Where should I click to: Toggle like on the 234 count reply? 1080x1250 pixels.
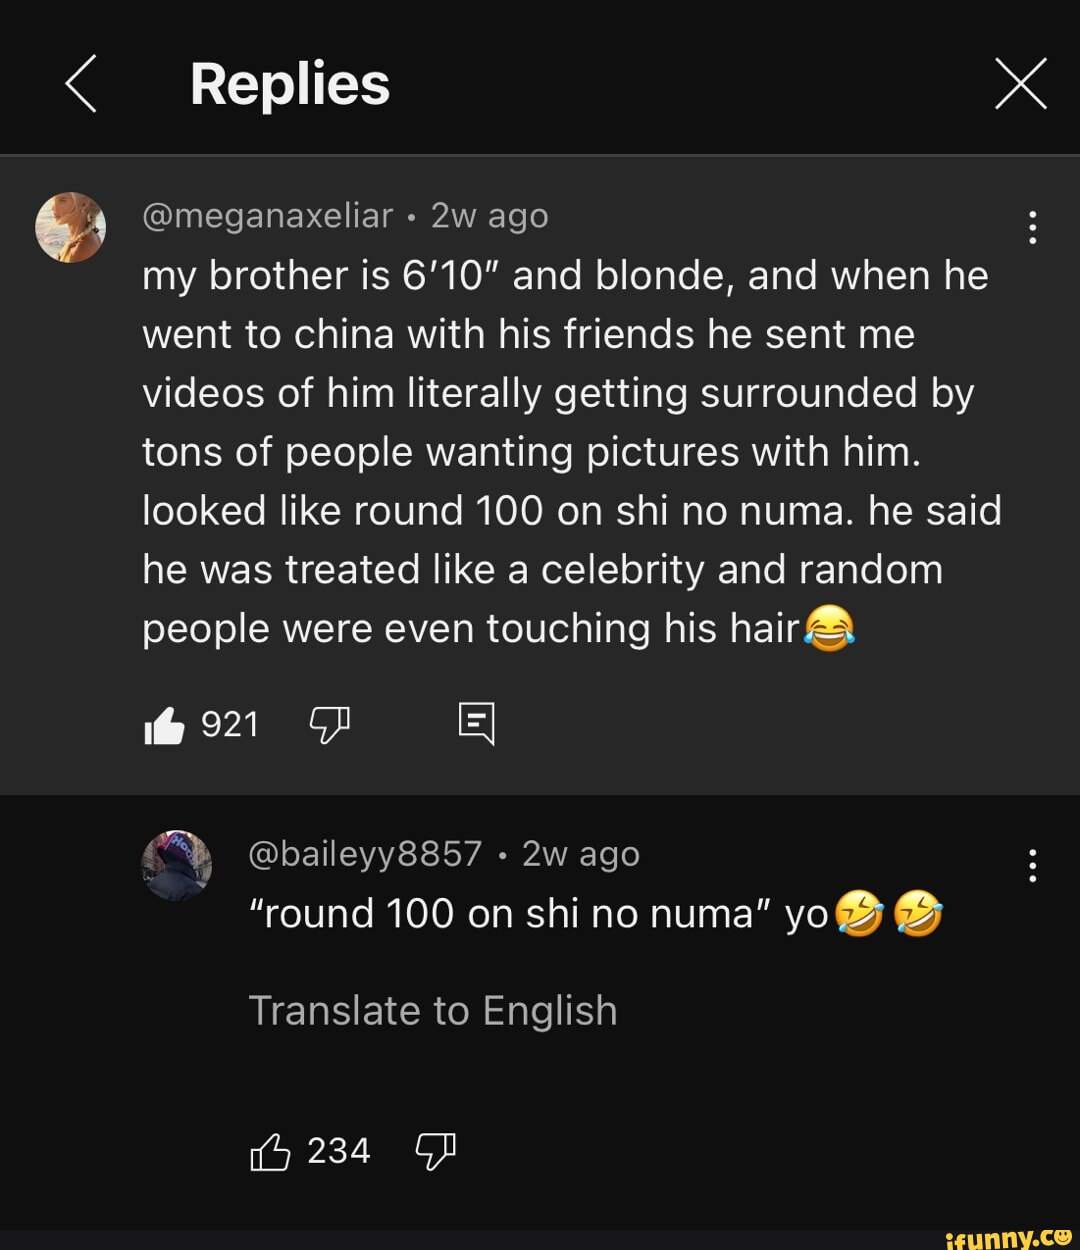pos(271,1150)
